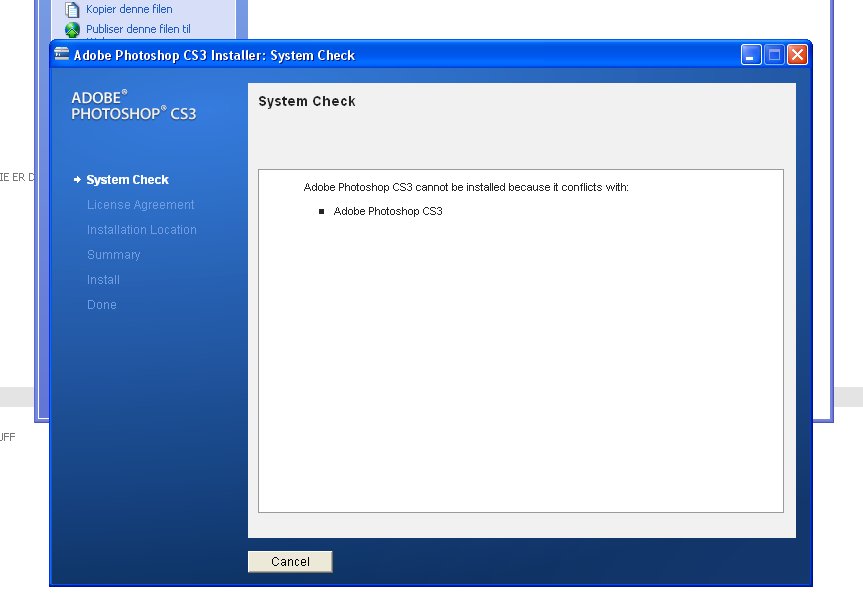Click 'Publiser denne filen til' link behind installer
Image resolution: width=863 pixels, height=611 pixels.
(x=138, y=29)
